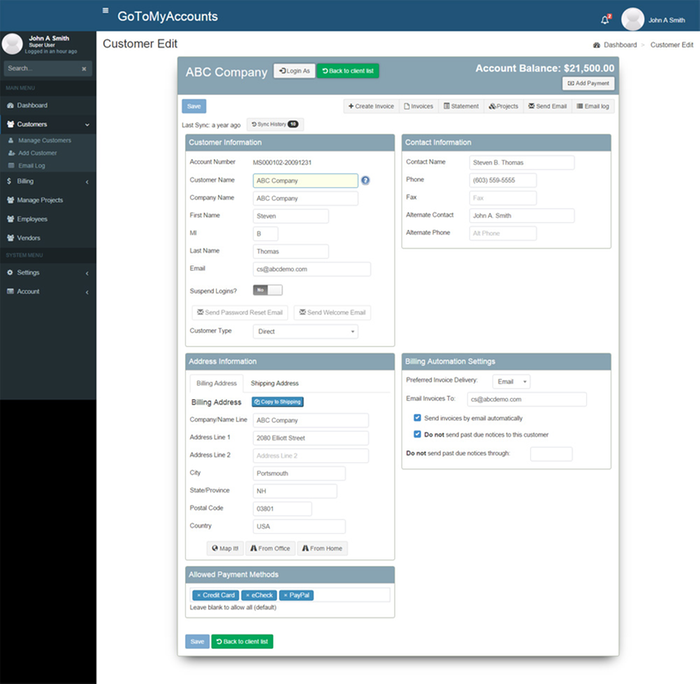
Task: Toggle the Suspend Logins switch
Action: coord(267,290)
